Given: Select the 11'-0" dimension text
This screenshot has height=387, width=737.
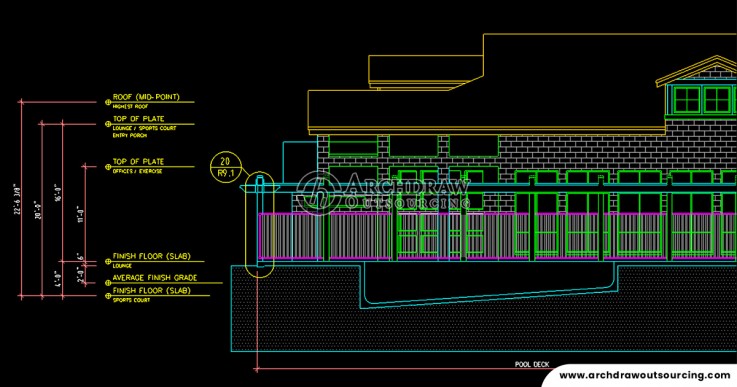Looking at the screenshot, I should (81, 213).
